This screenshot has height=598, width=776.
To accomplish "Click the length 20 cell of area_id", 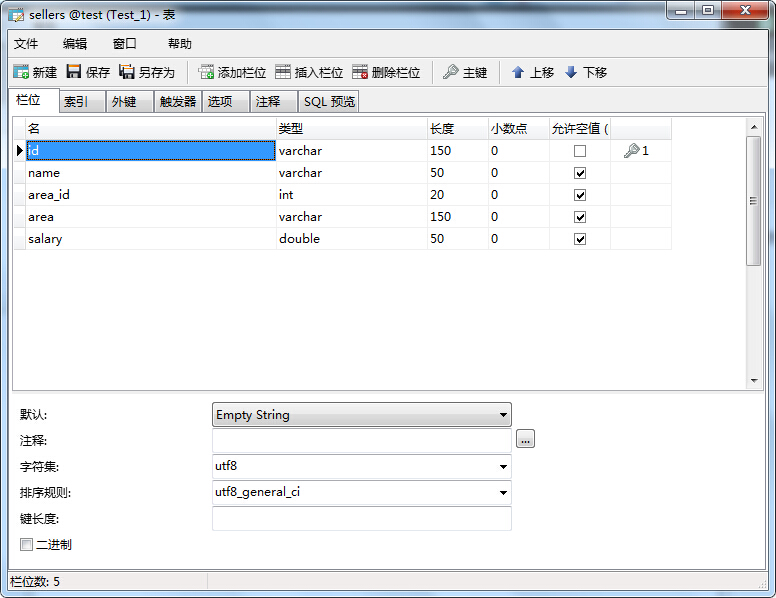I will [x=458, y=195].
